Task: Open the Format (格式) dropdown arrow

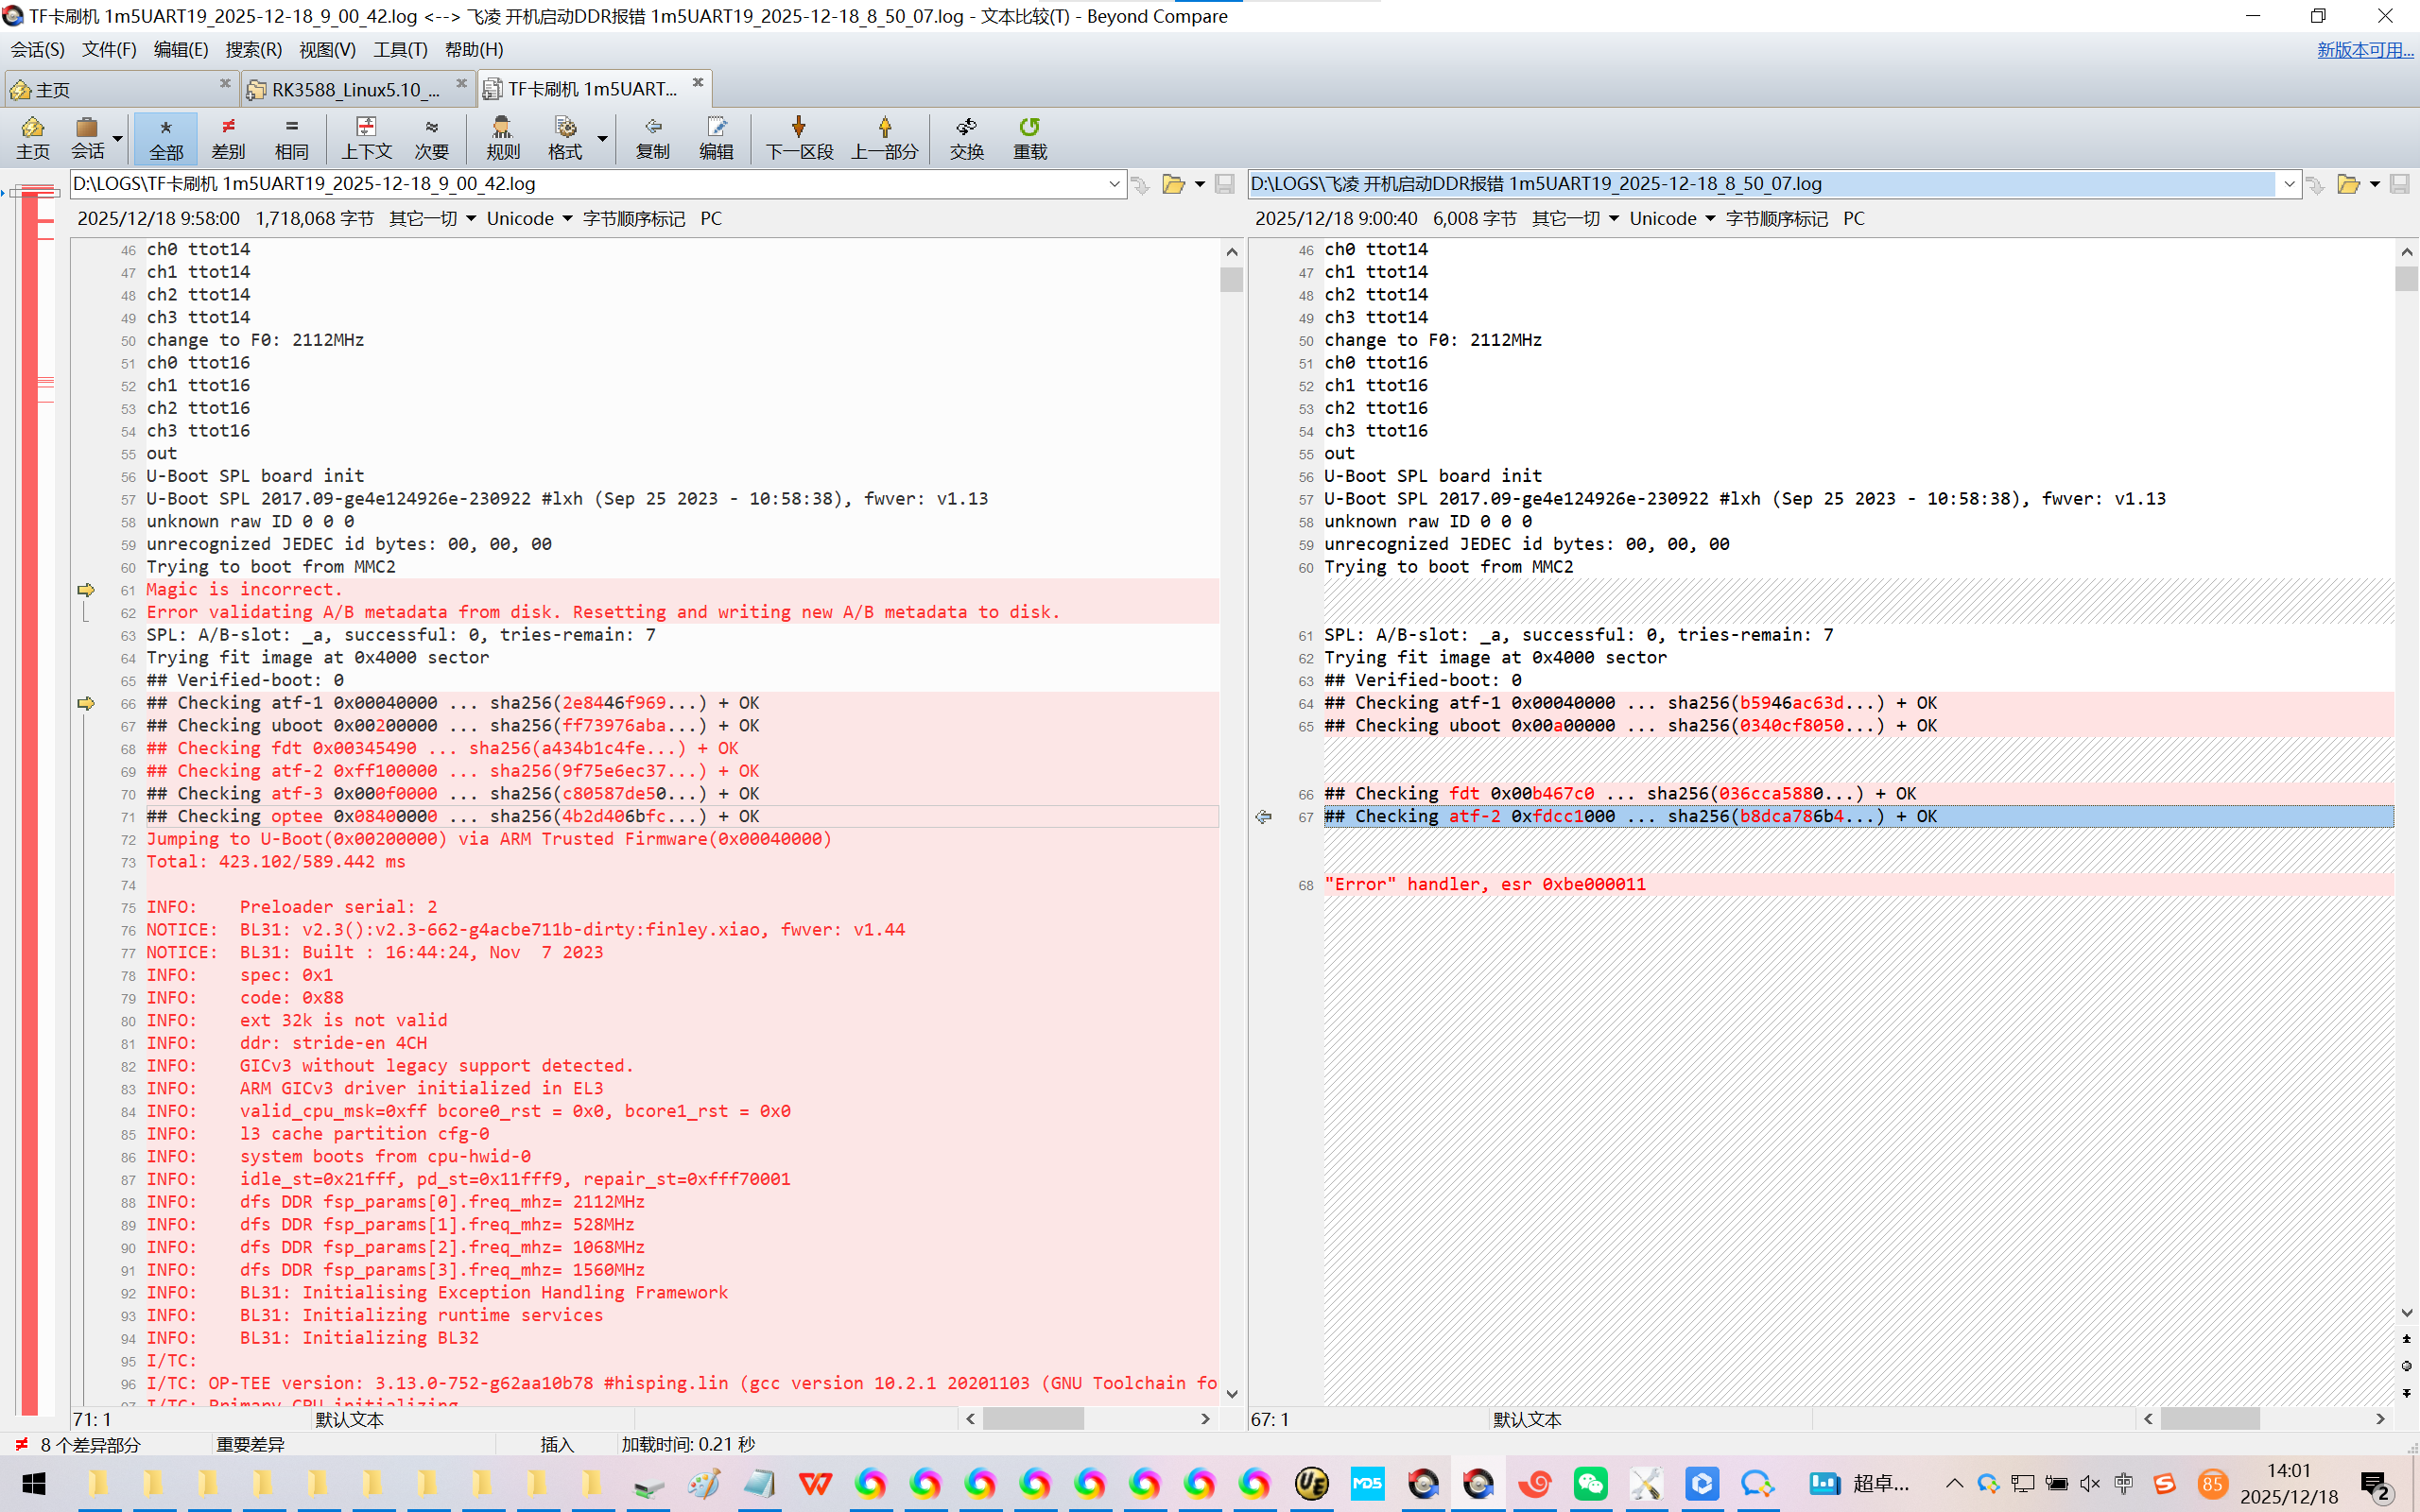Action: point(603,138)
